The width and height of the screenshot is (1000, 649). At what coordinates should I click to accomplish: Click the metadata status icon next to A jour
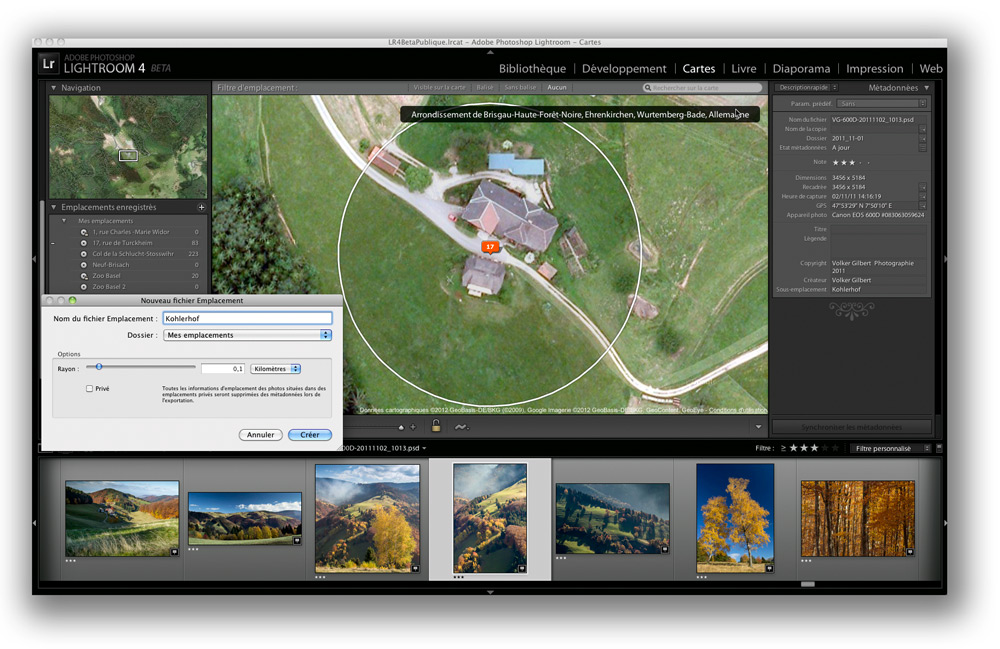coord(922,148)
